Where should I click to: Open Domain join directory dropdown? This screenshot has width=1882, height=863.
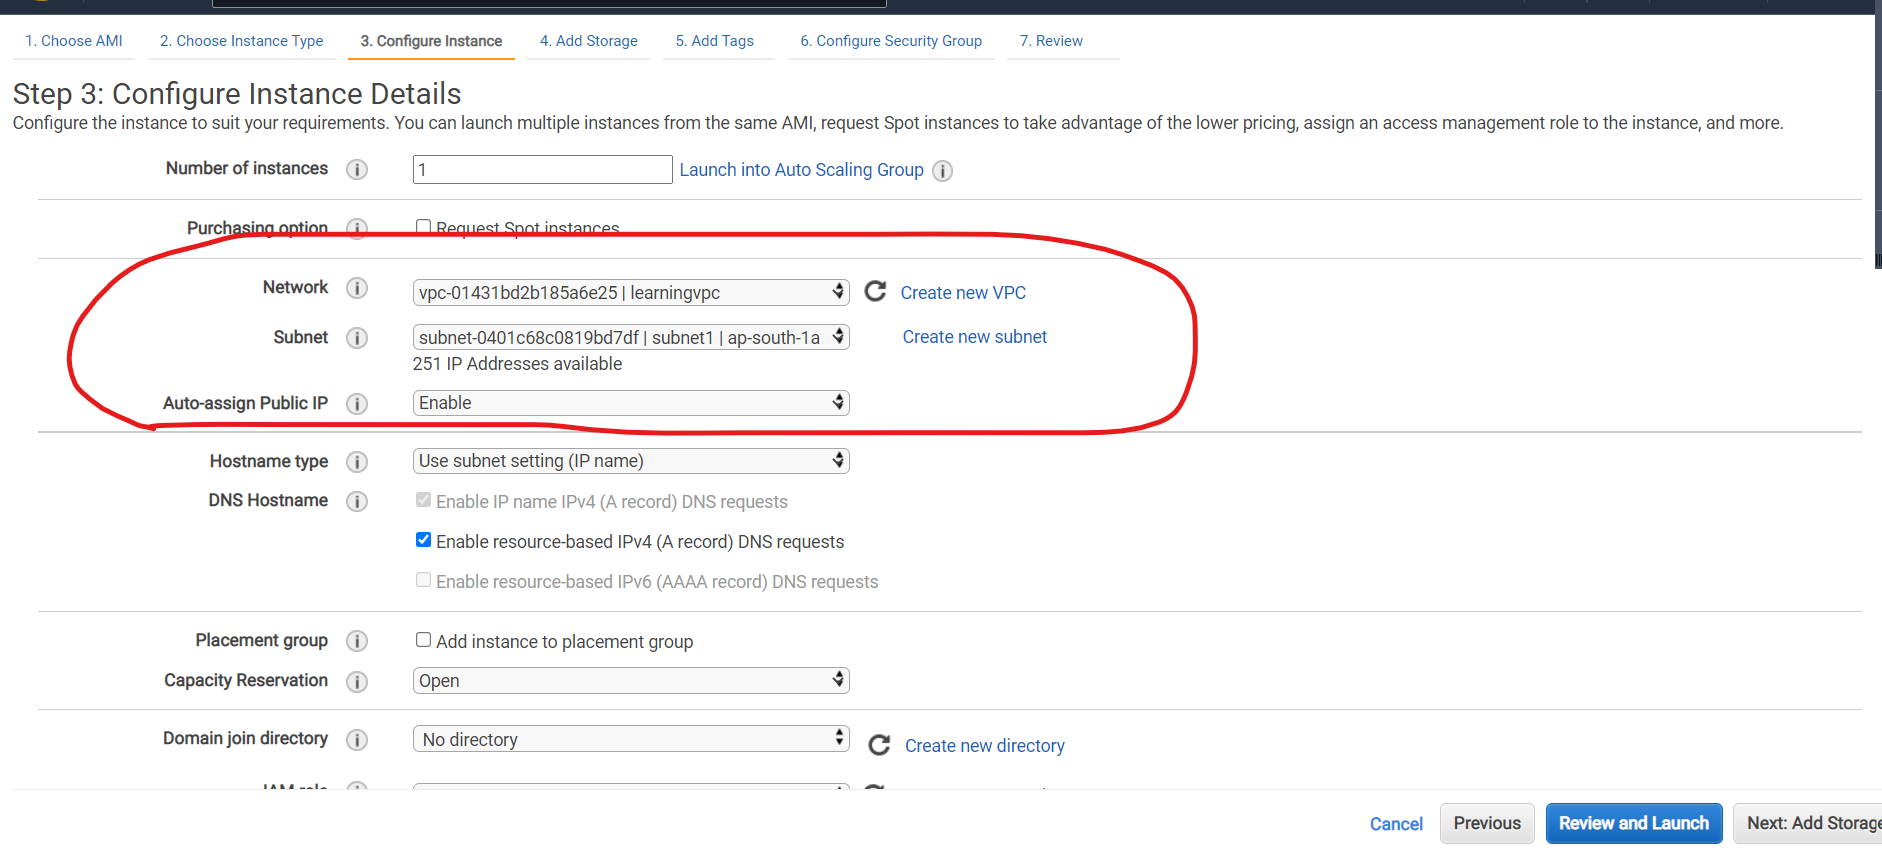click(631, 739)
